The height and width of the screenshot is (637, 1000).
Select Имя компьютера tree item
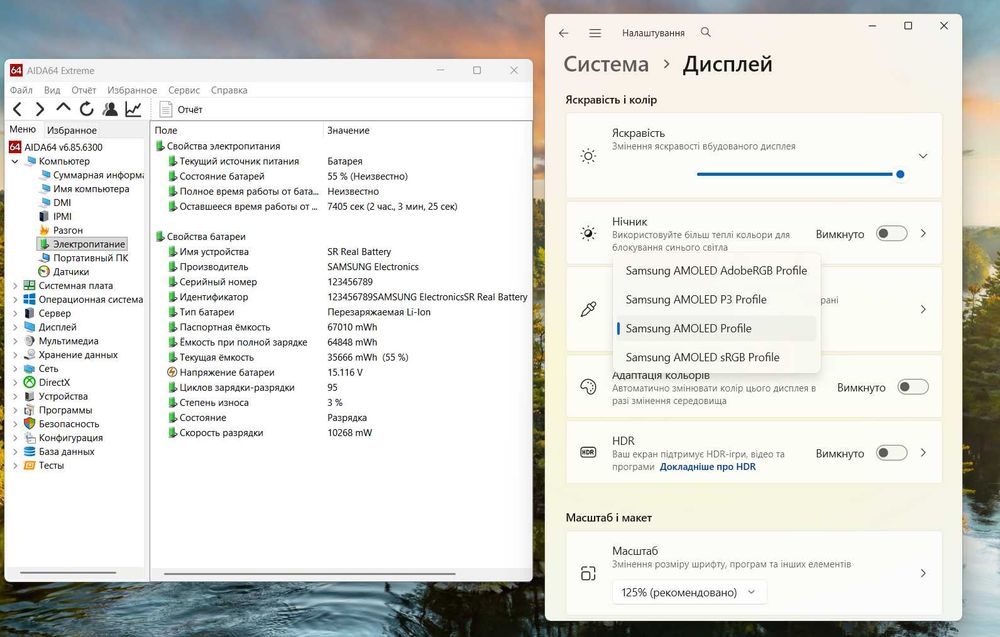pos(84,189)
